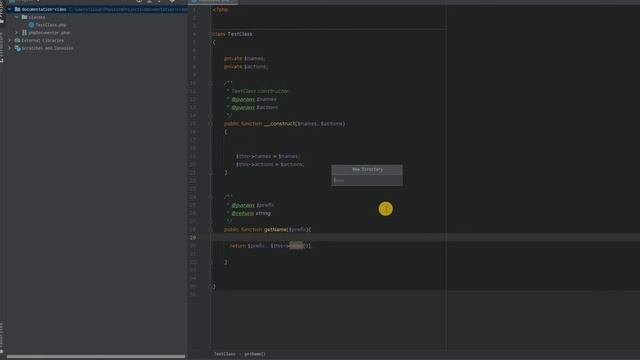
Task: Click the $this->actions = $actions line
Action: pos(270,164)
